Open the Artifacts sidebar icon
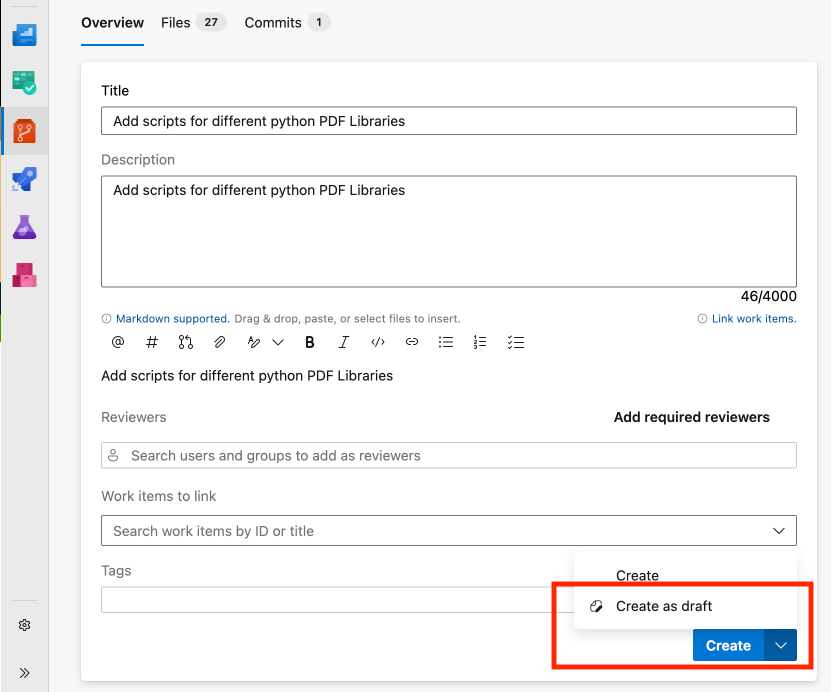The image size is (831, 692). coord(24,275)
